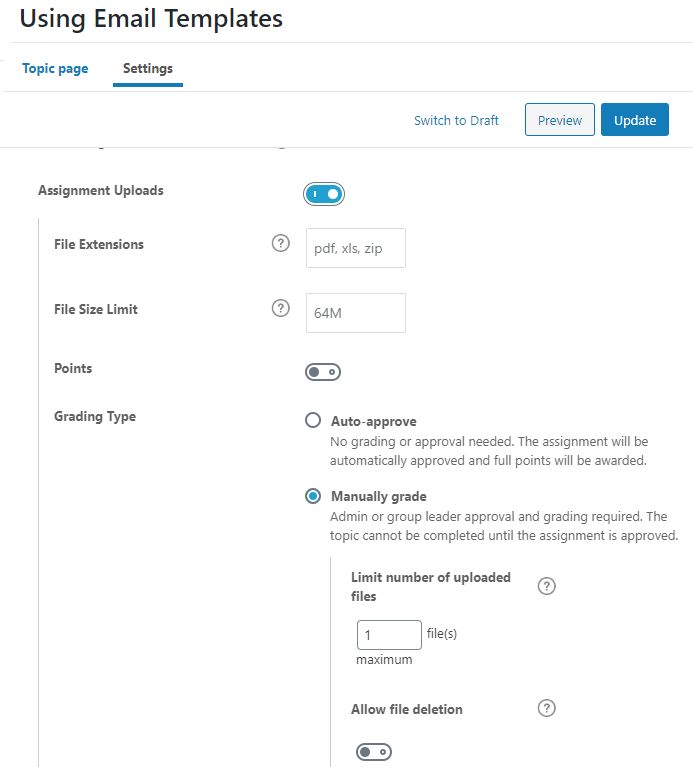693x767 pixels.
Task: Click the blue Update button
Action: (635, 120)
